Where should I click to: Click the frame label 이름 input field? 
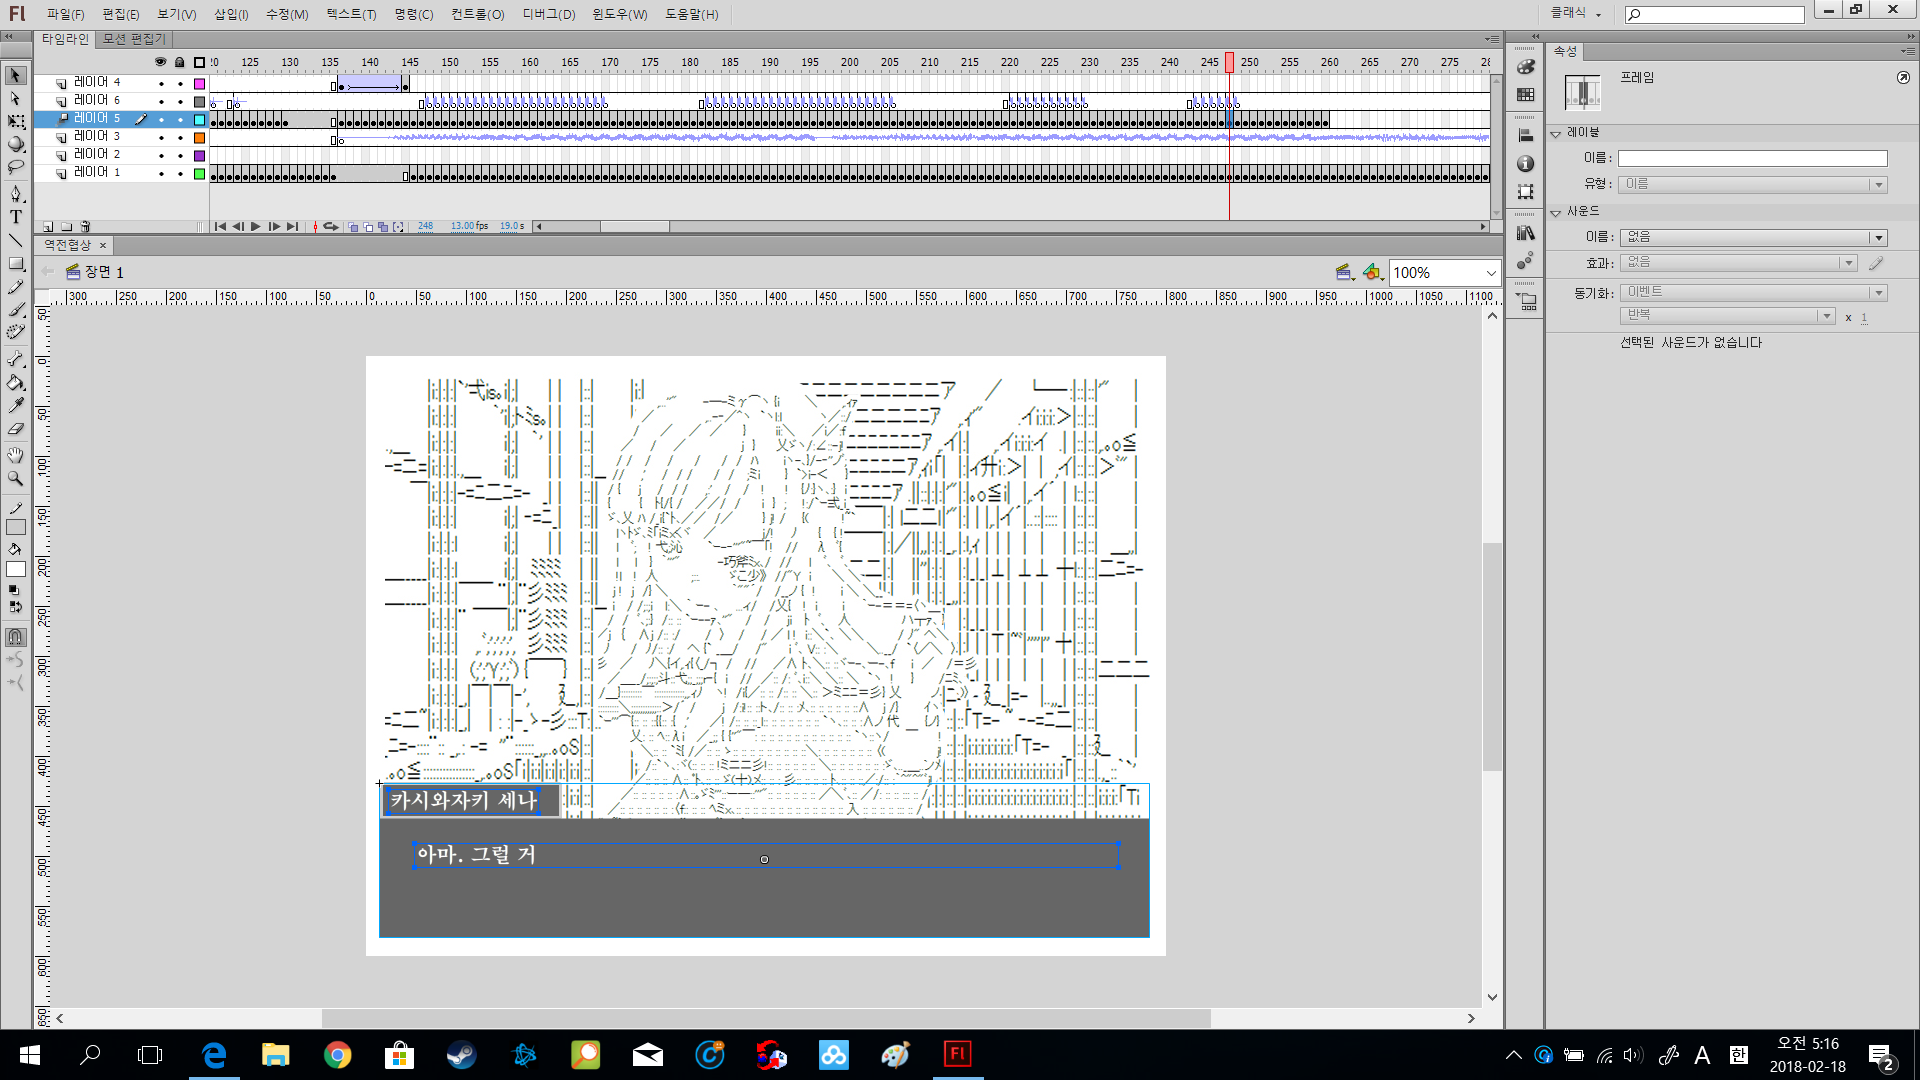pos(1752,158)
